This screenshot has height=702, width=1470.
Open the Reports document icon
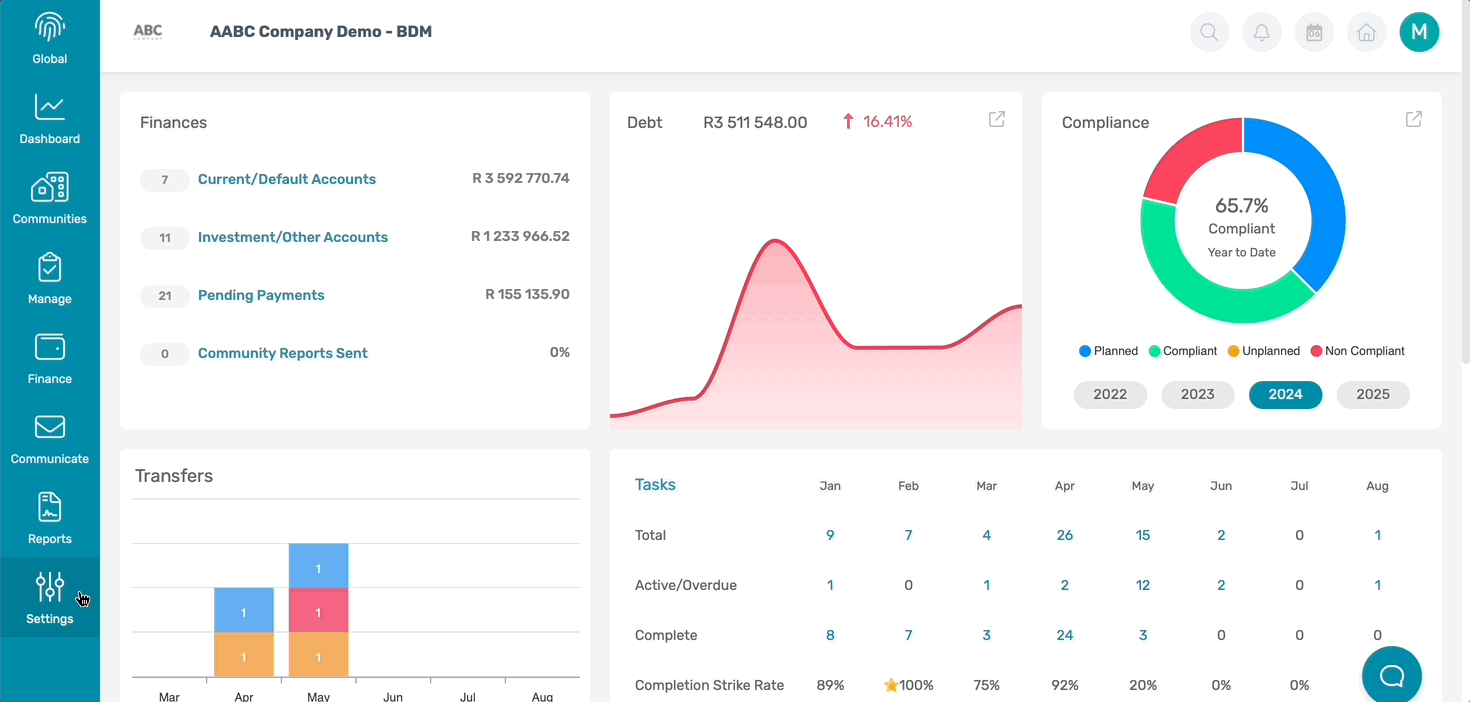pos(50,507)
